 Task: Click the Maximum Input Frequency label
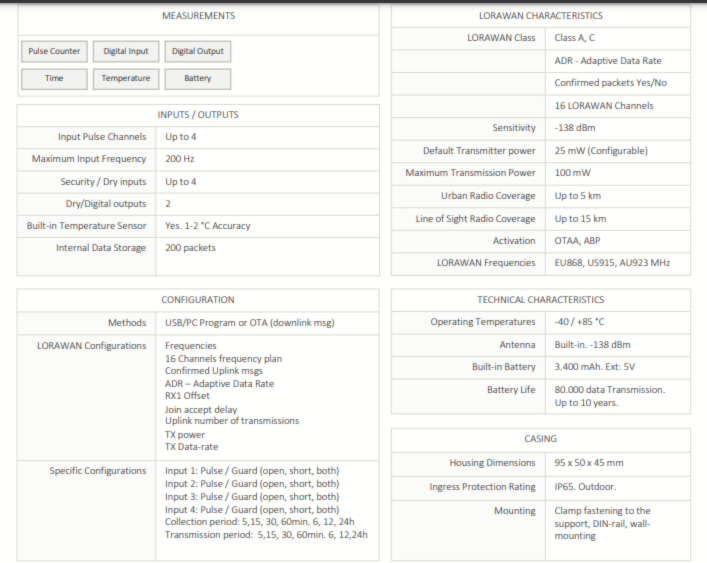tap(89, 159)
